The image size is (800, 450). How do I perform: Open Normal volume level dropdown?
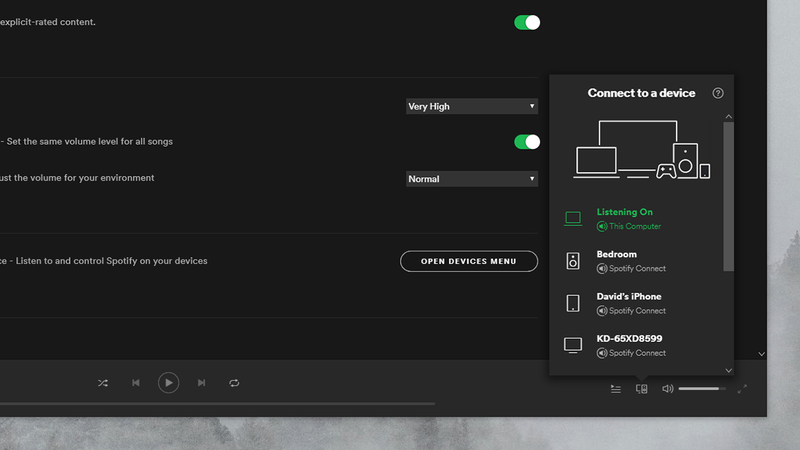472,179
